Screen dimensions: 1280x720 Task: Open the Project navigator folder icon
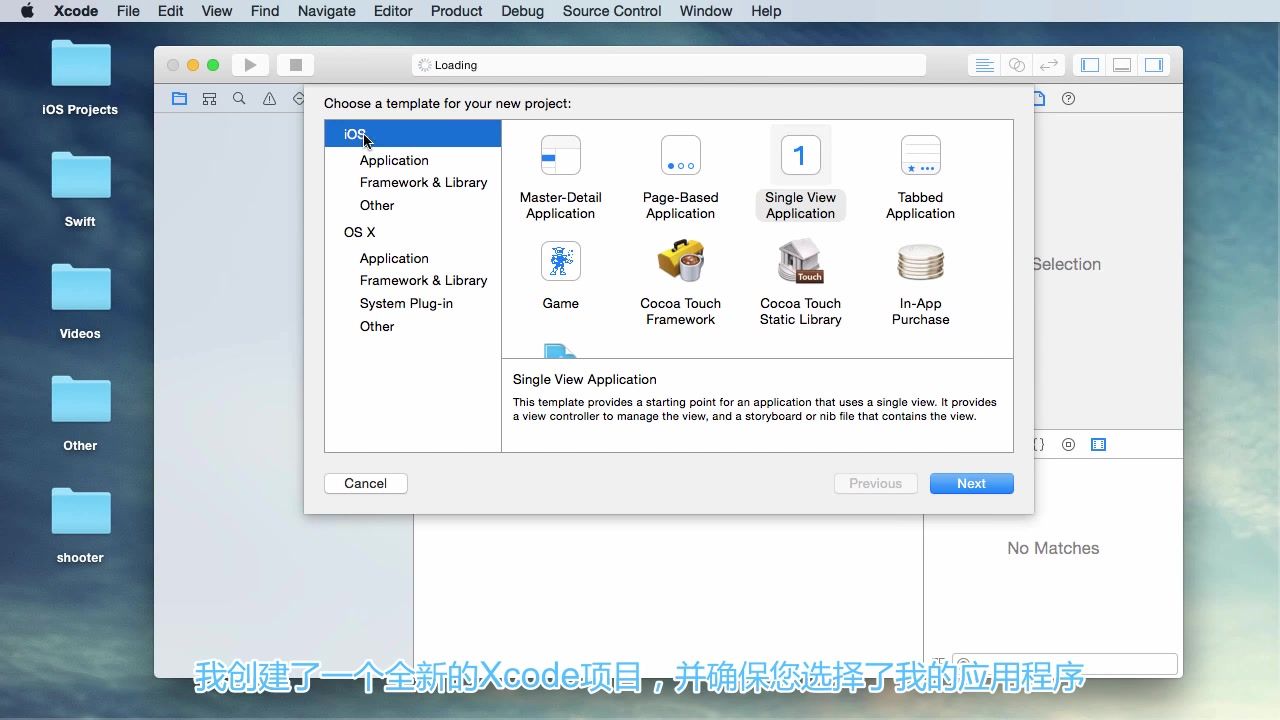click(179, 99)
